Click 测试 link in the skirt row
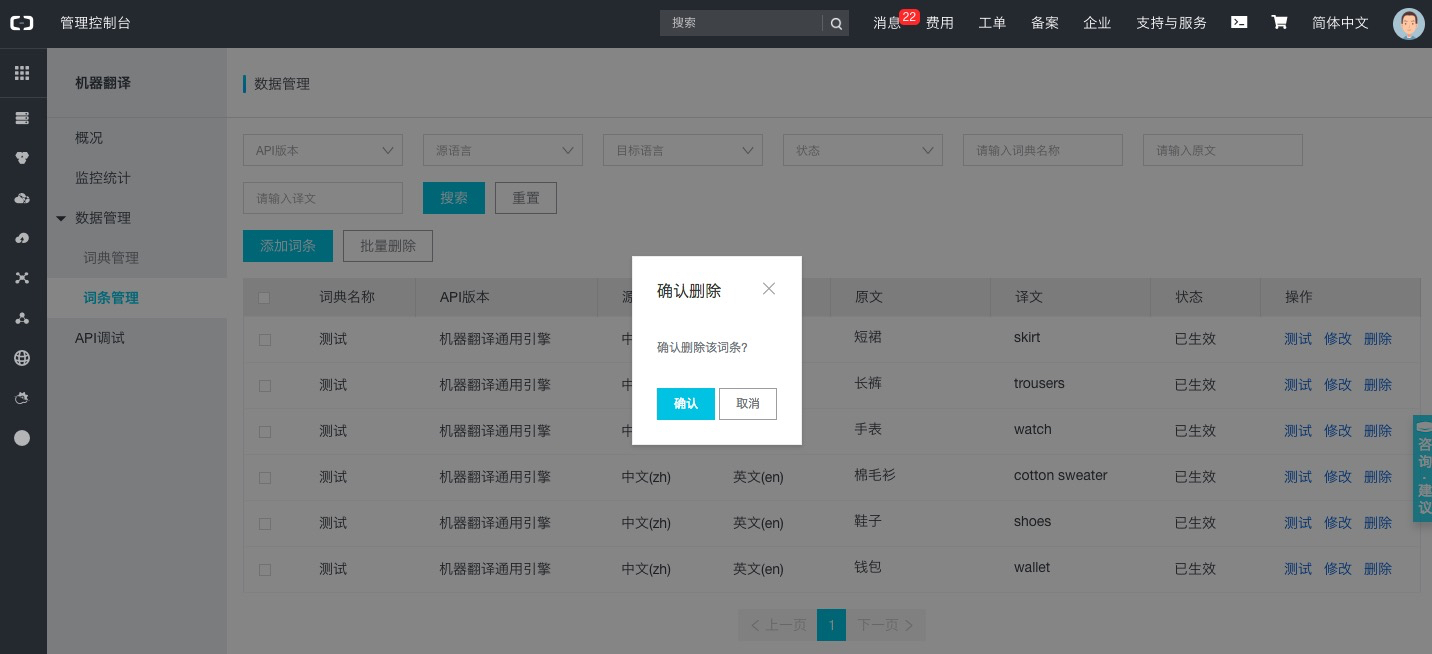This screenshot has width=1432, height=654. [x=1298, y=339]
